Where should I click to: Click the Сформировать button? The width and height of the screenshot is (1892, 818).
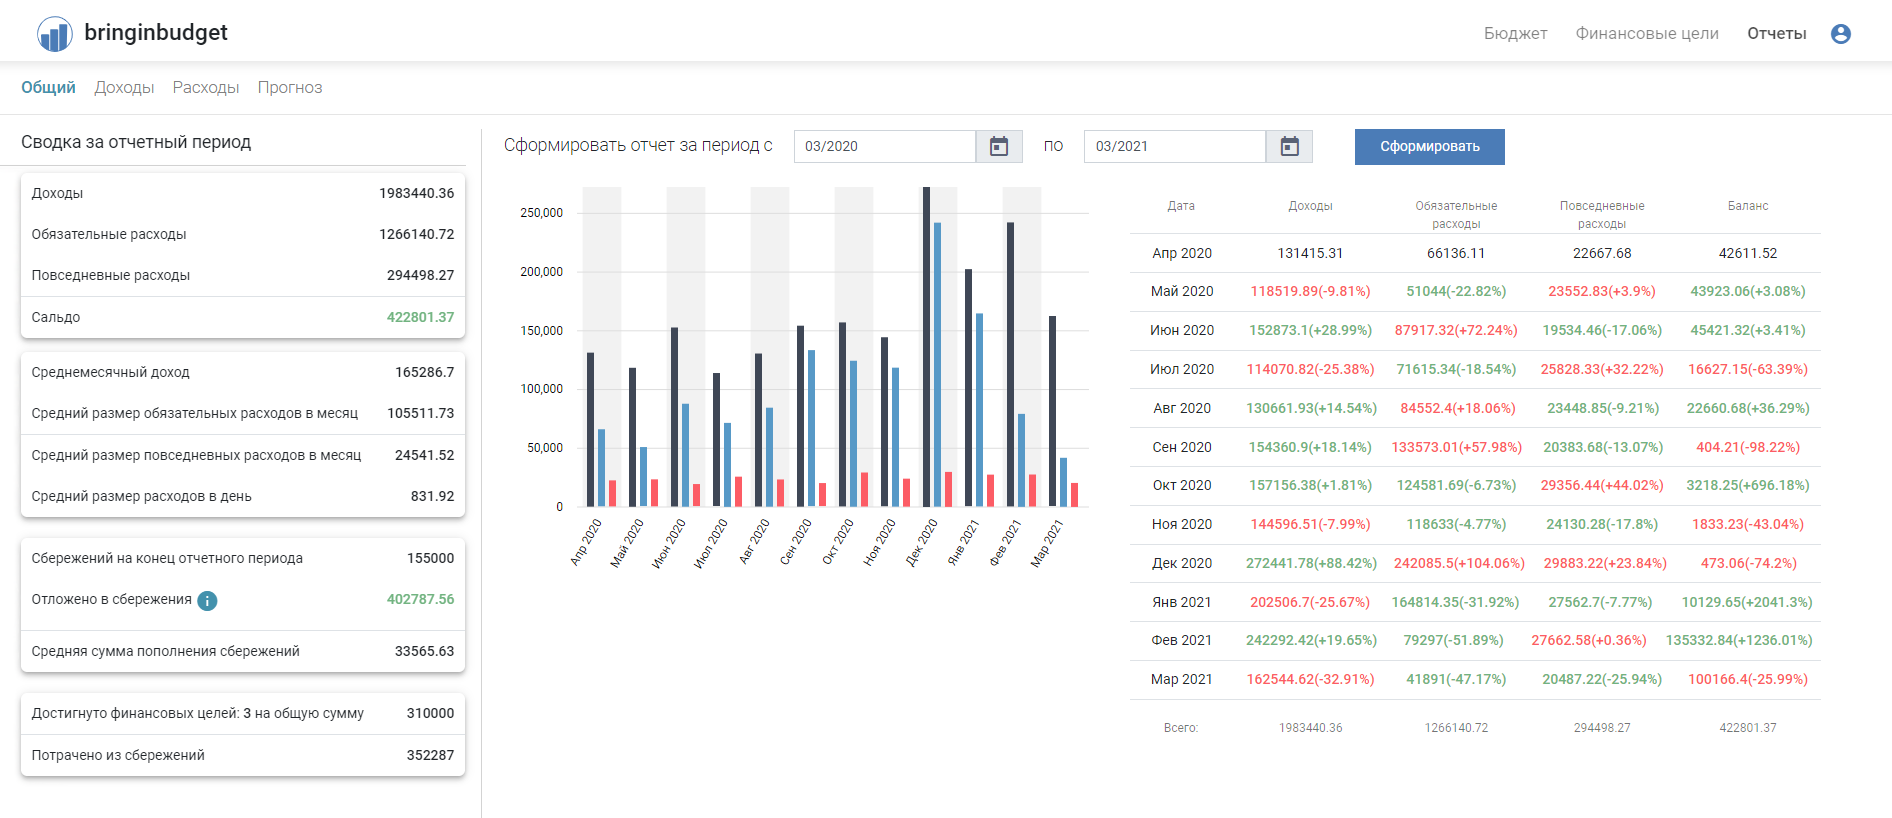[x=1430, y=147]
